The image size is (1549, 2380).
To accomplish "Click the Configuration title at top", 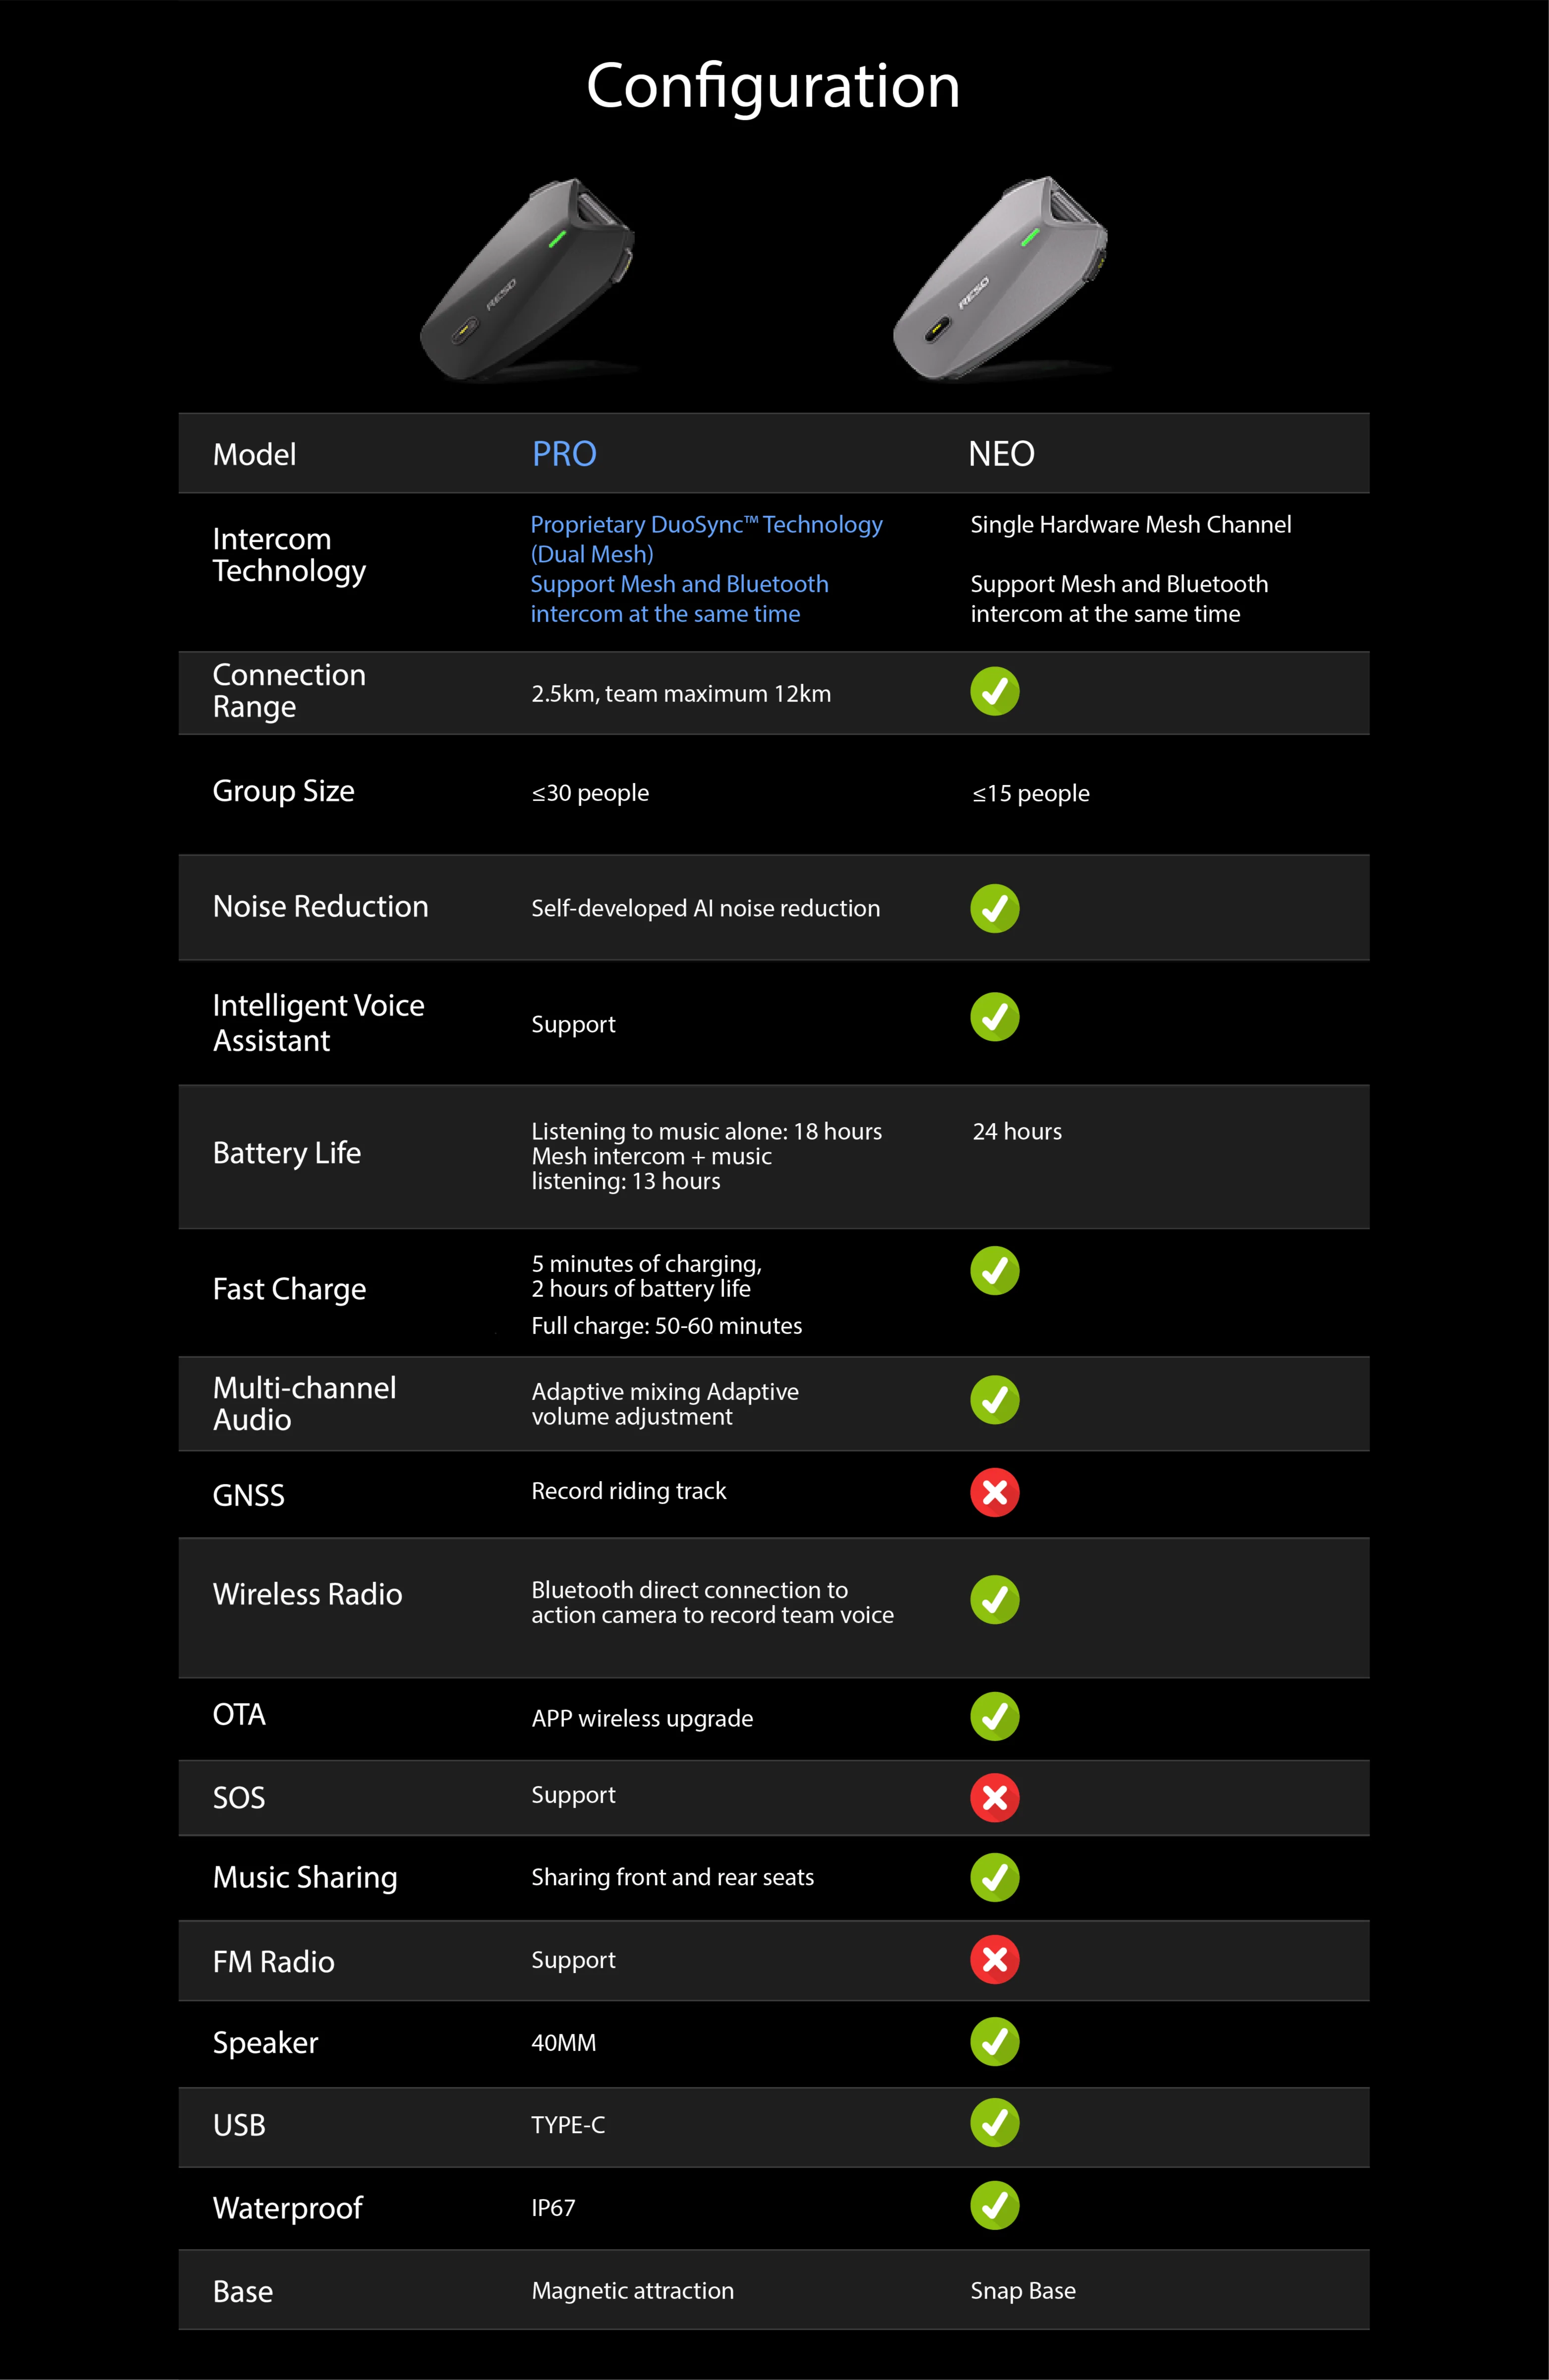I will point(773,86).
